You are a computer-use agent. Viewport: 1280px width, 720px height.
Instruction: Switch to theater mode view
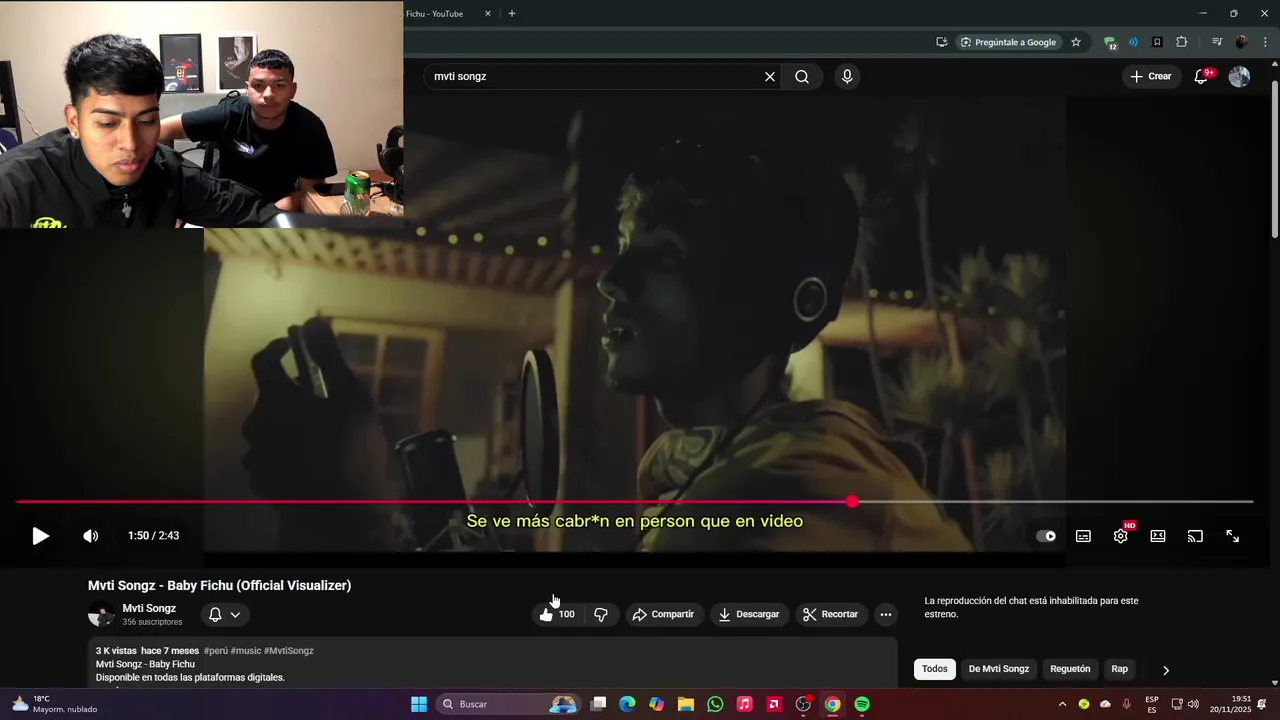pyautogui.click(x=1158, y=536)
